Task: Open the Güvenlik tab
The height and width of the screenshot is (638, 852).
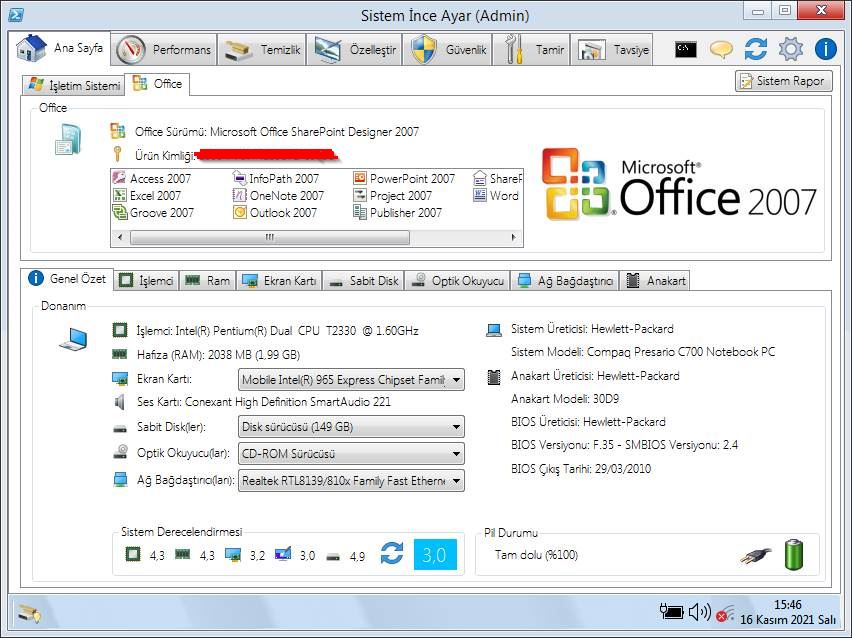Action: tap(448, 50)
